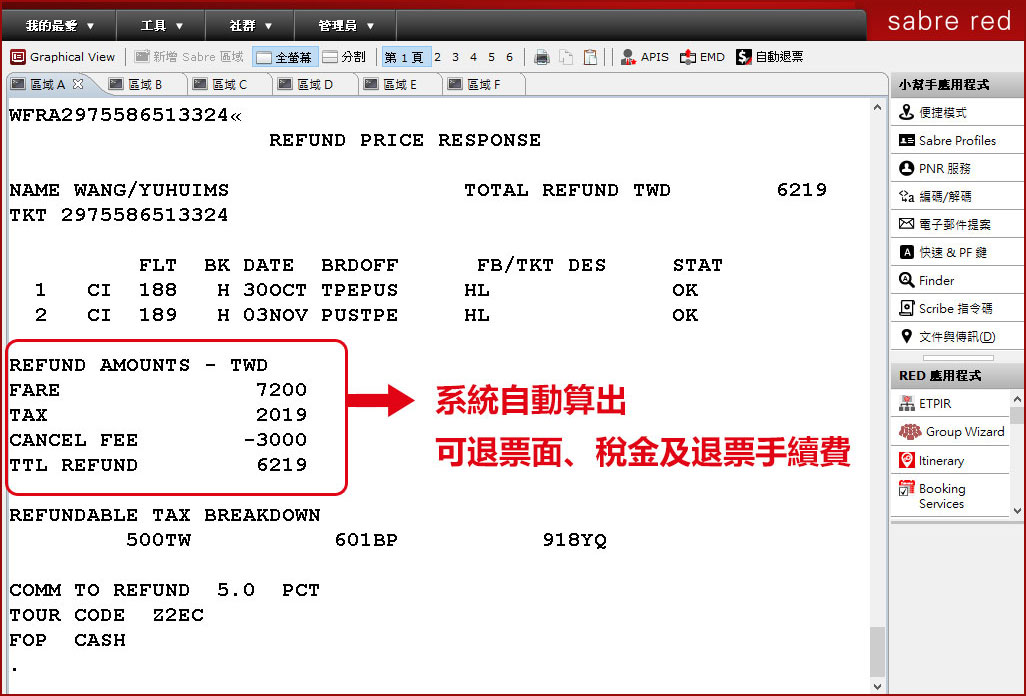Click the print icon in toolbar
Viewport: 1026px width, 696px height.
(x=542, y=57)
